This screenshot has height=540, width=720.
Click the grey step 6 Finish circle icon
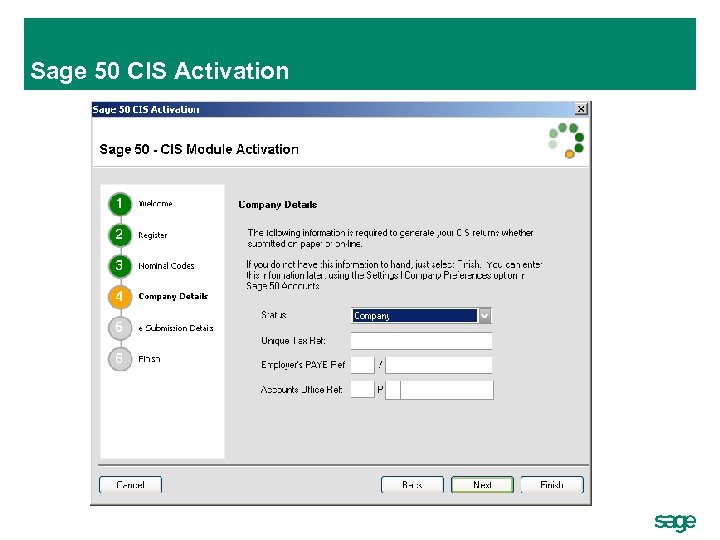click(x=120, y=359)
